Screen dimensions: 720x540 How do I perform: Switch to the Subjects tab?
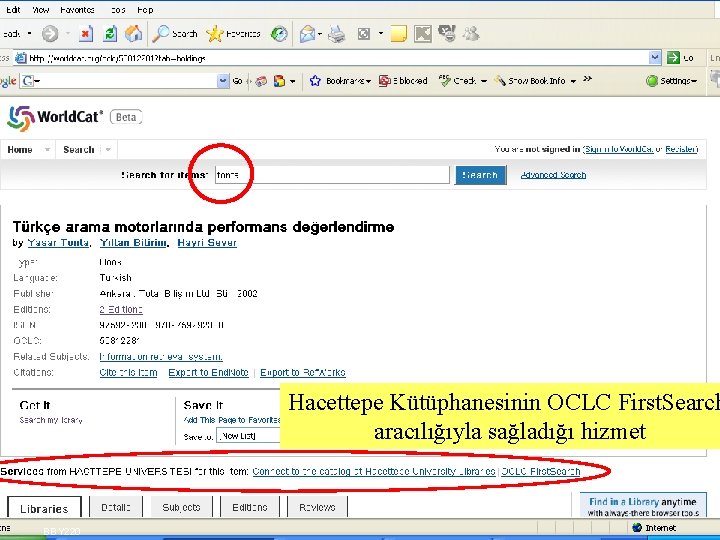pos(181,507)
